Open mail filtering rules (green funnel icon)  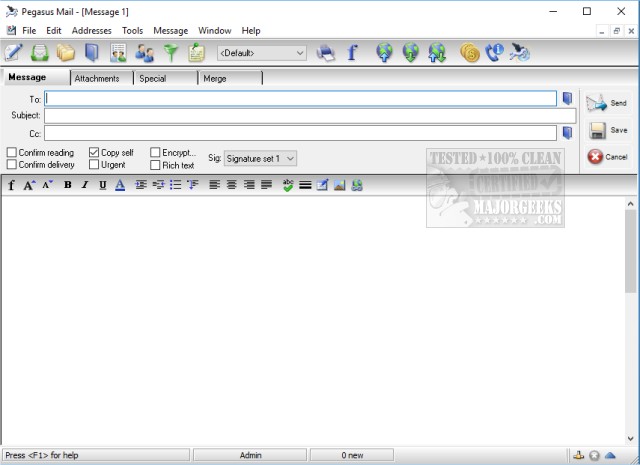point(171,53)
